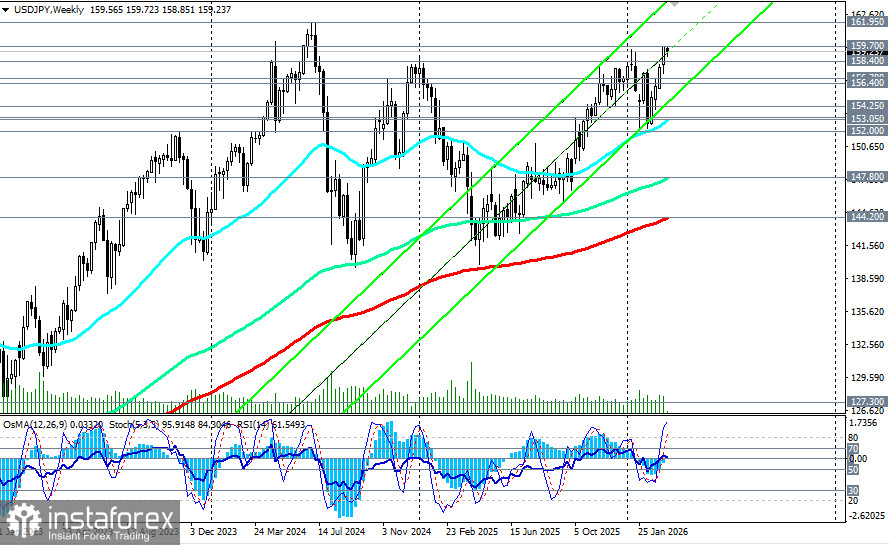The height and width of the screenshot is (545, 889).
Task: Click the 23 Feb 2025 date label
Action: point(472,532)
